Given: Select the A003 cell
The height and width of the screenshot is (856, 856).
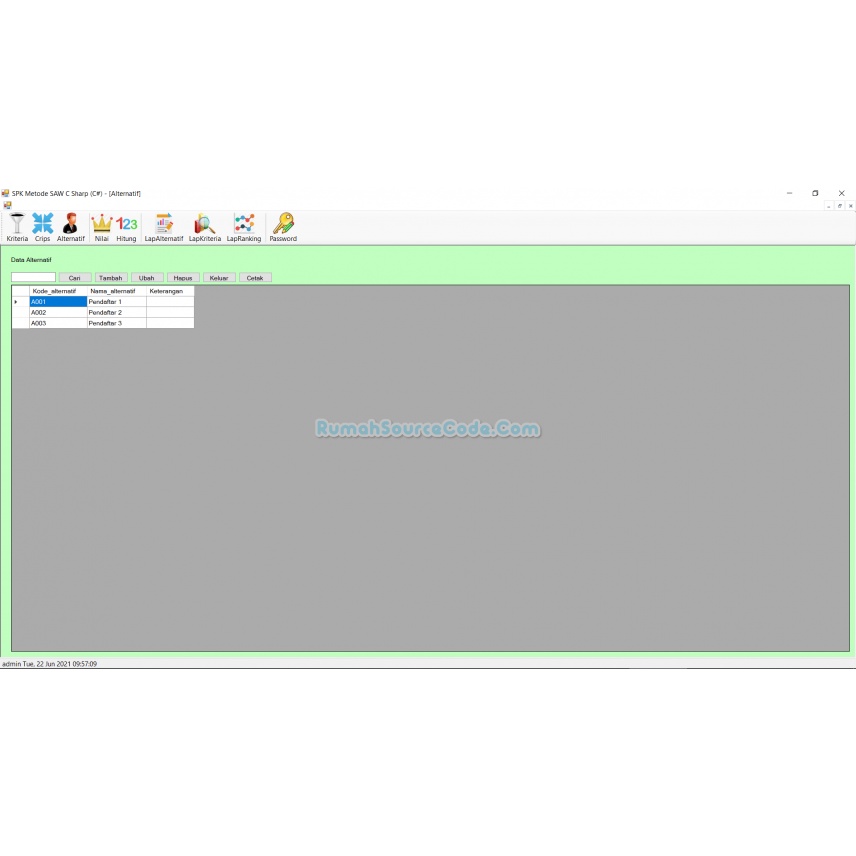Looking at the screenshot, I should pyautogui.click(x=58, y=323).
